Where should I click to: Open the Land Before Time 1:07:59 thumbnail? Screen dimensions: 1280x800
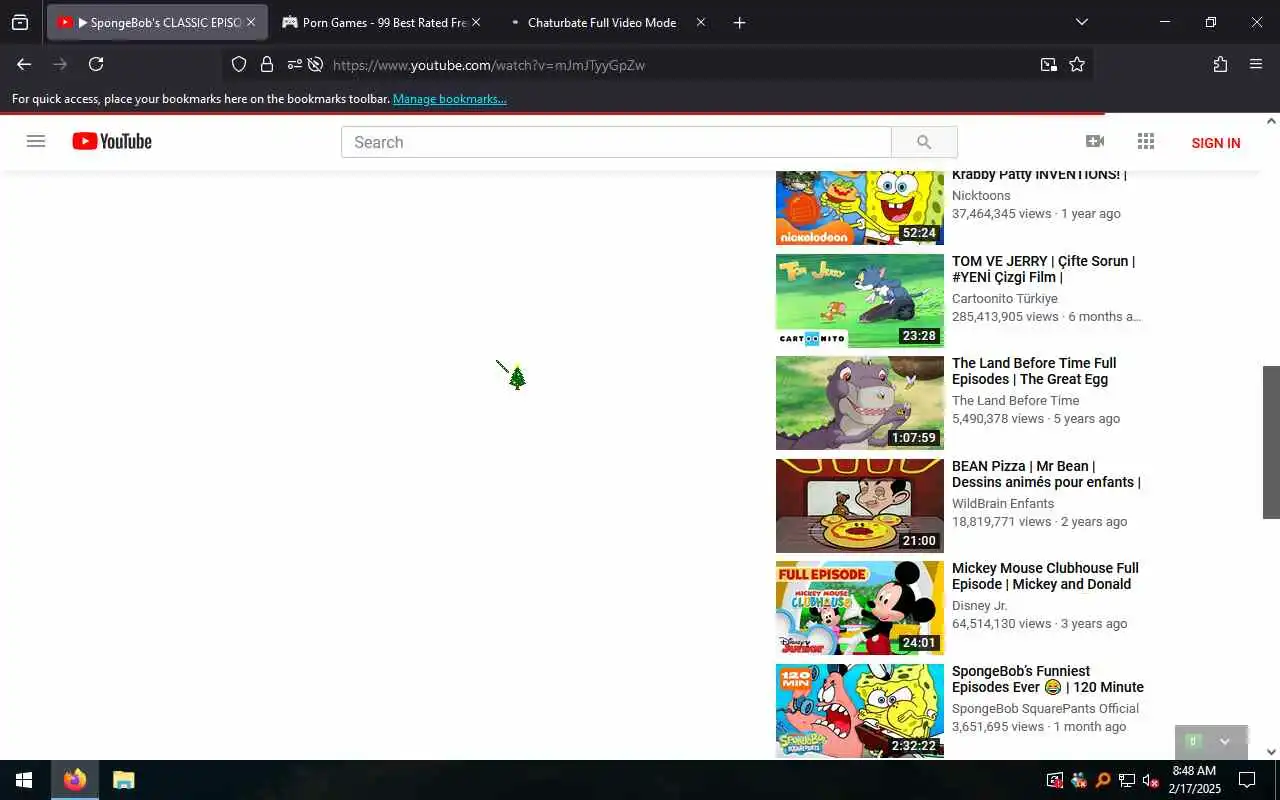point(860,403)
